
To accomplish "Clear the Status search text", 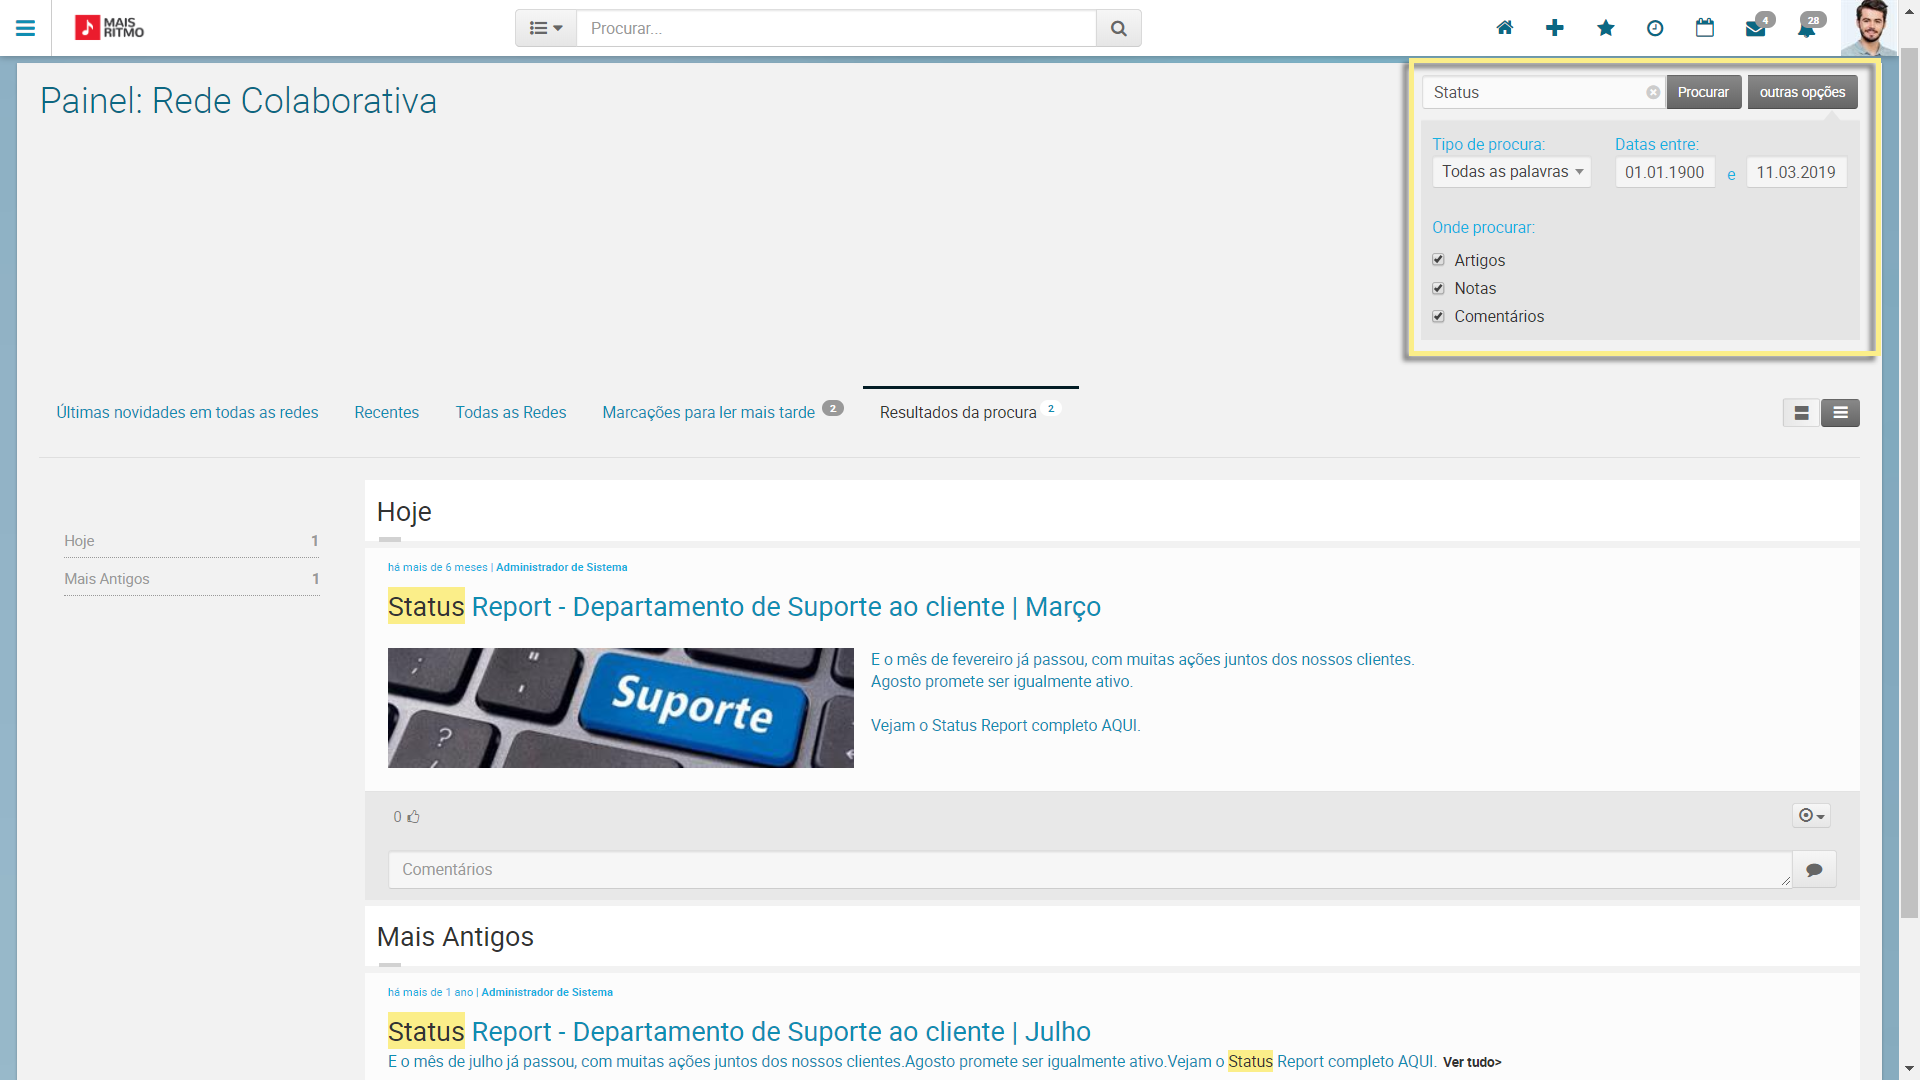I will (1653, 92).
